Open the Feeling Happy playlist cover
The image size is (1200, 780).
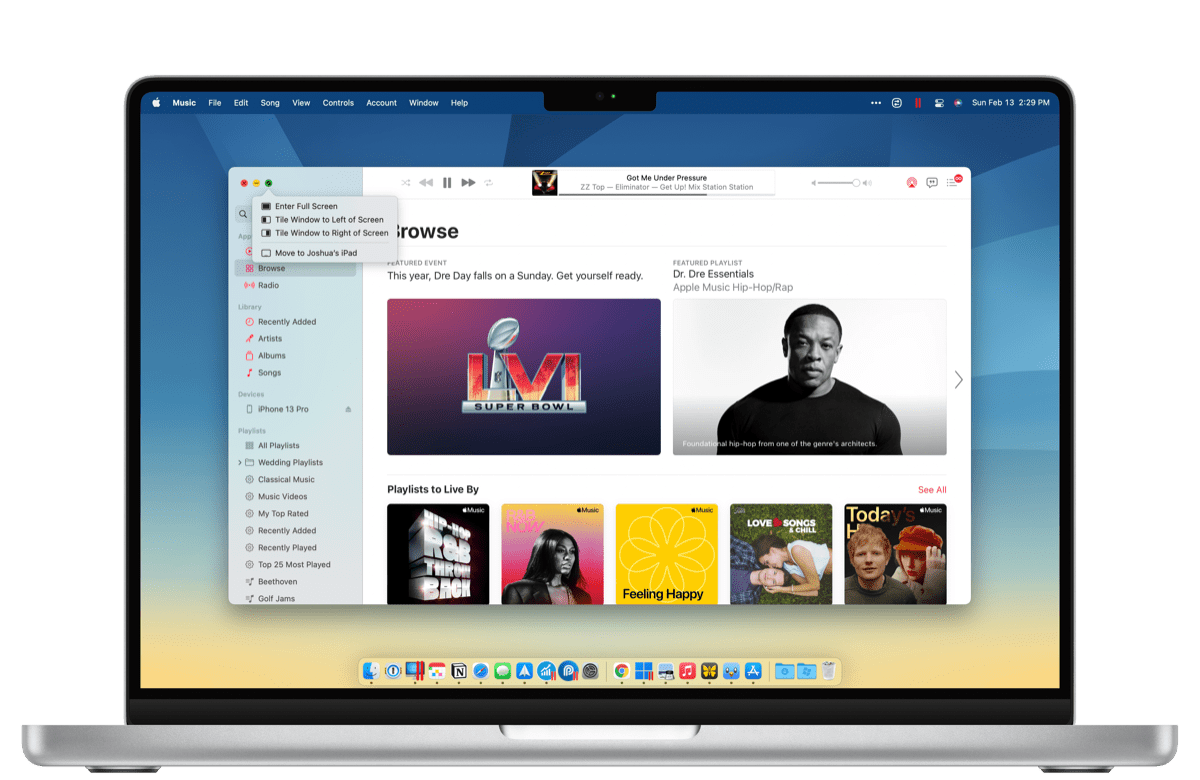666,554
